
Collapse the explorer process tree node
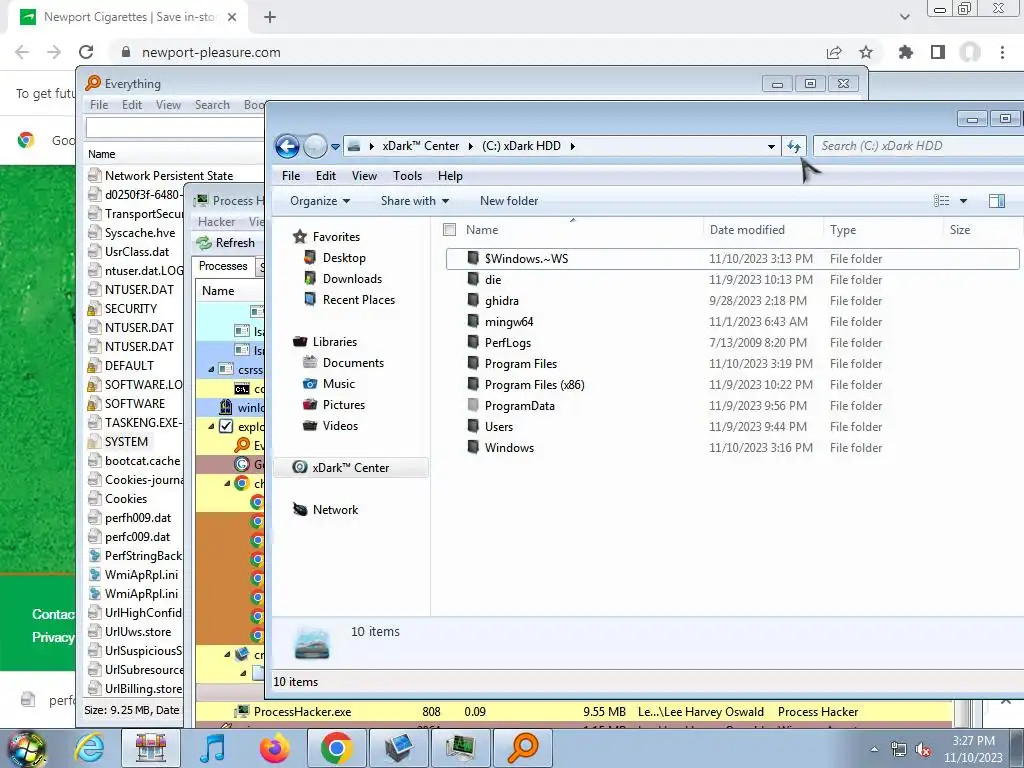211,426
